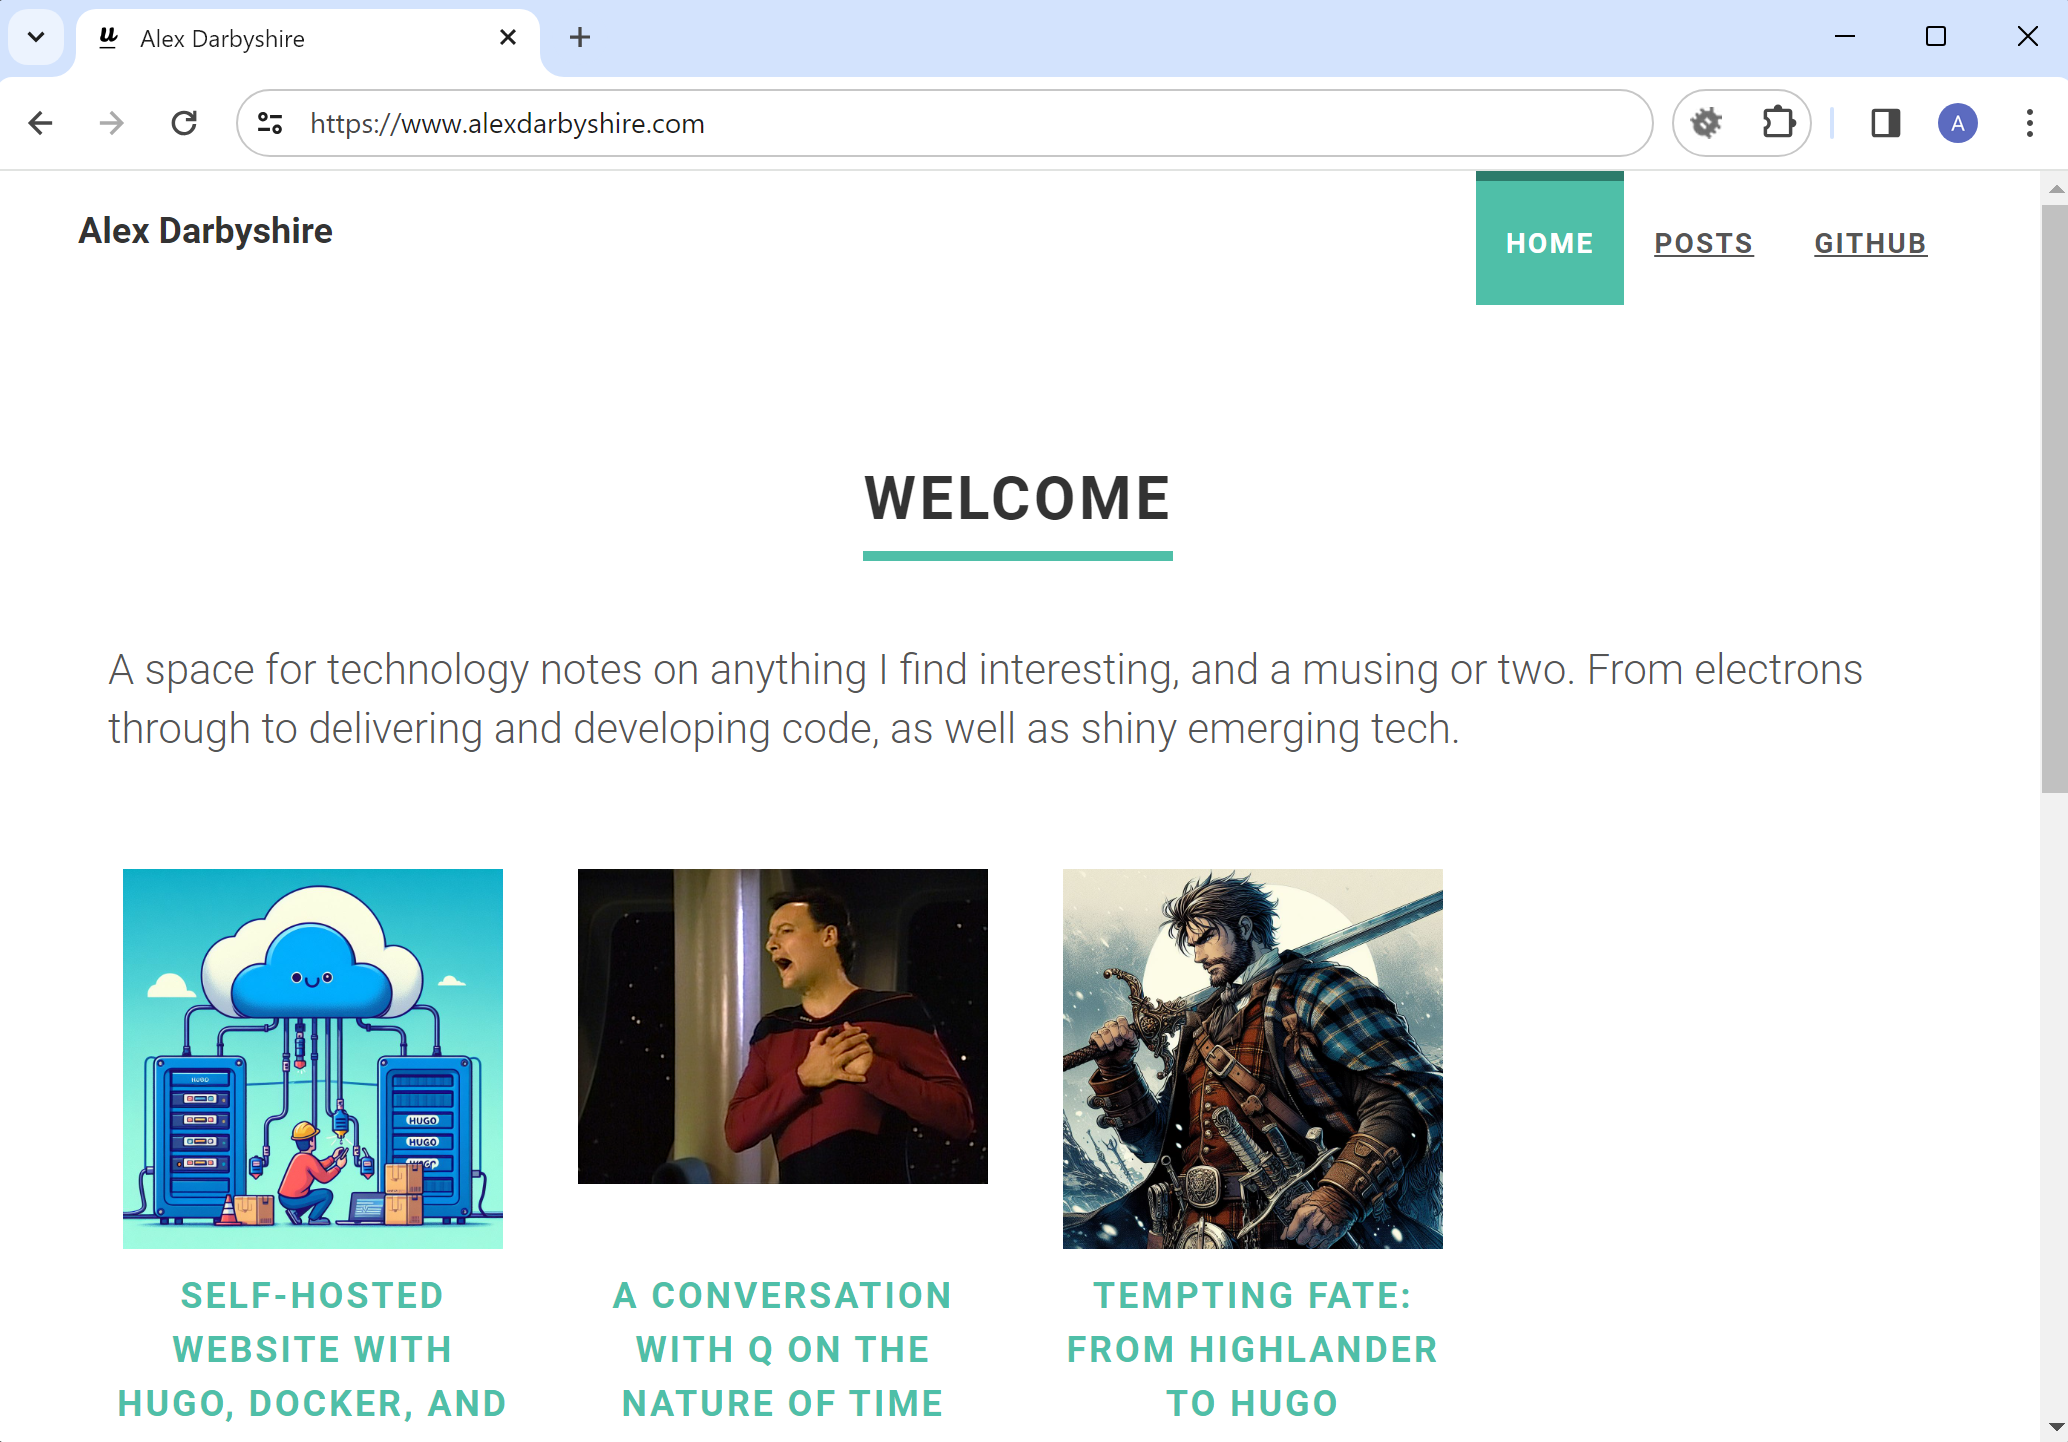The height and width of the screenshot is (1442, 2068).
Task: Open the Extensions puzzle icon
Action: 1778,123
